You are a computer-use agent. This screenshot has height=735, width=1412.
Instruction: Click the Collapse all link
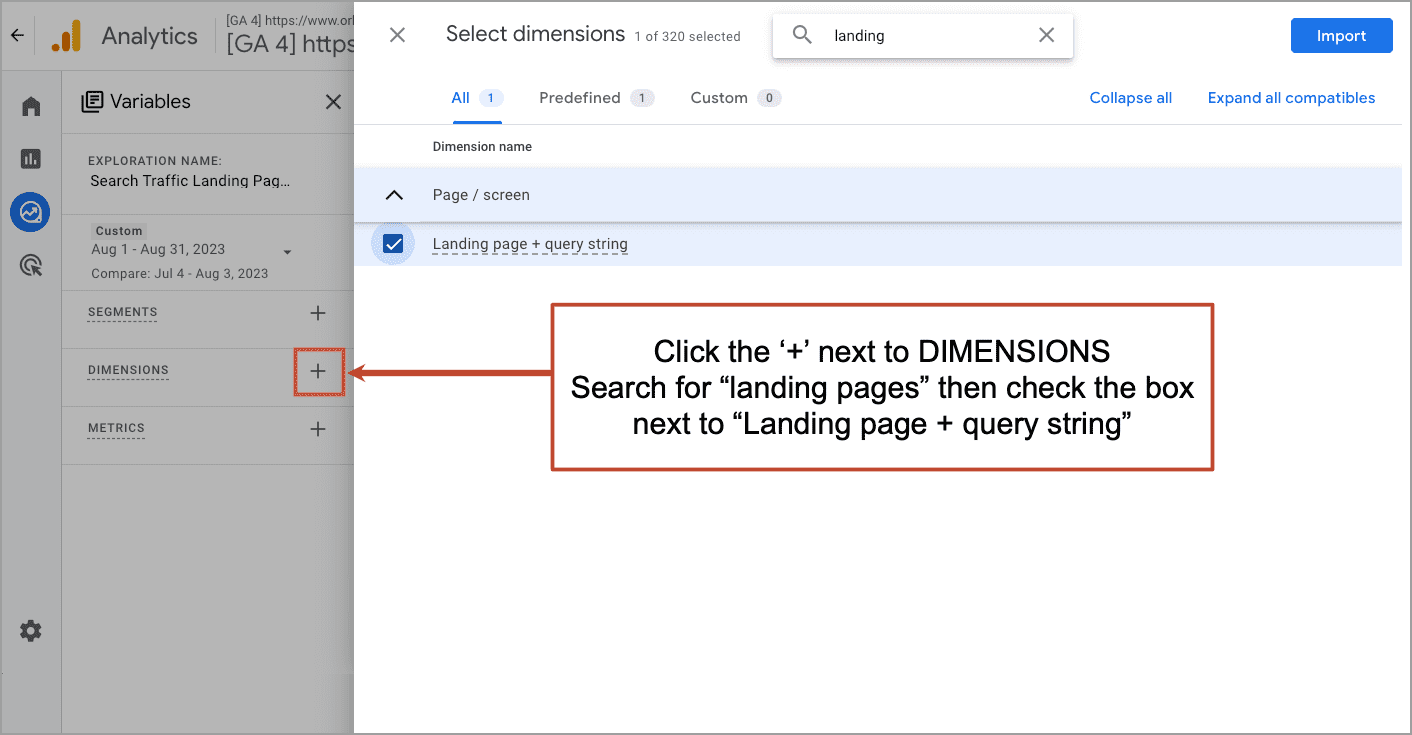click(x=1130, y=97)
